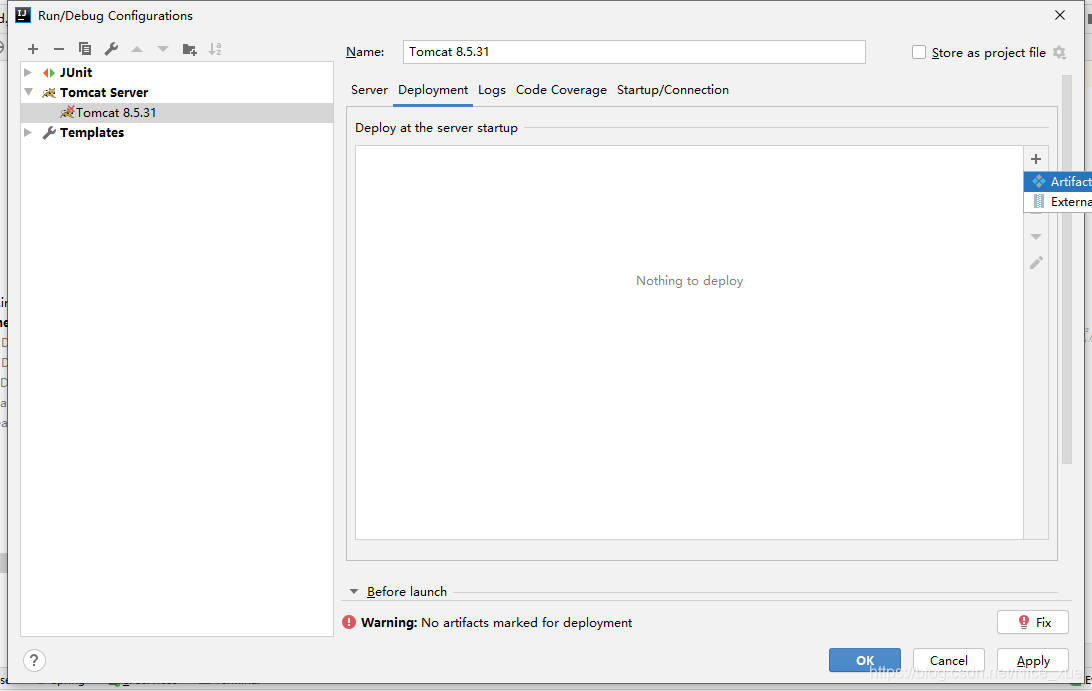Viewport: 1092px width, 691px height.
Task: Click the IntelliJ icon in the title bar
Action: 23,15
